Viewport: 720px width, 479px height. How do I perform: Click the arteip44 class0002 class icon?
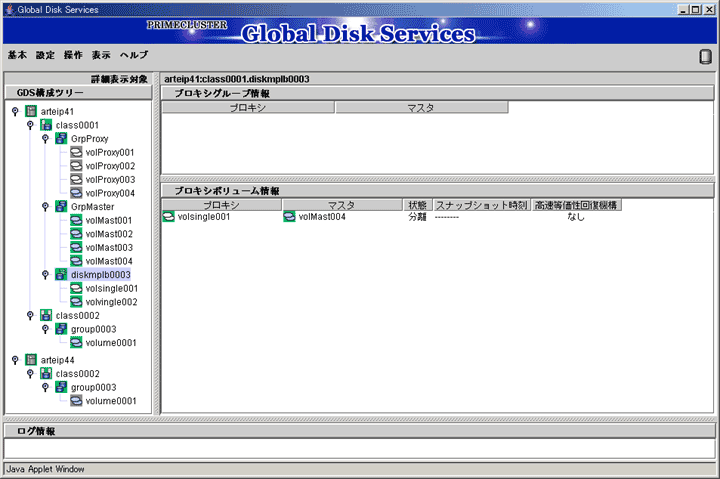point(46,373)
